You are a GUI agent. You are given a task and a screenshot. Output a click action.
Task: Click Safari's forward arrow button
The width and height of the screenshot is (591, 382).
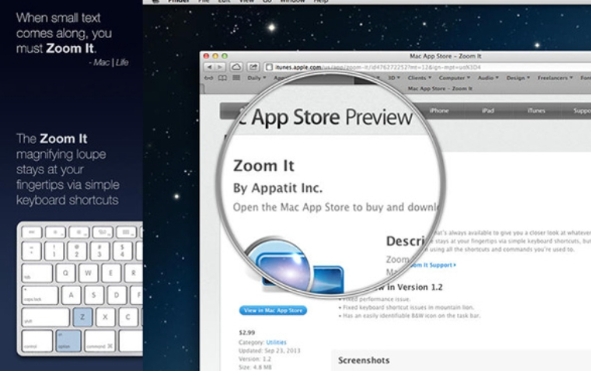(220, 67)
